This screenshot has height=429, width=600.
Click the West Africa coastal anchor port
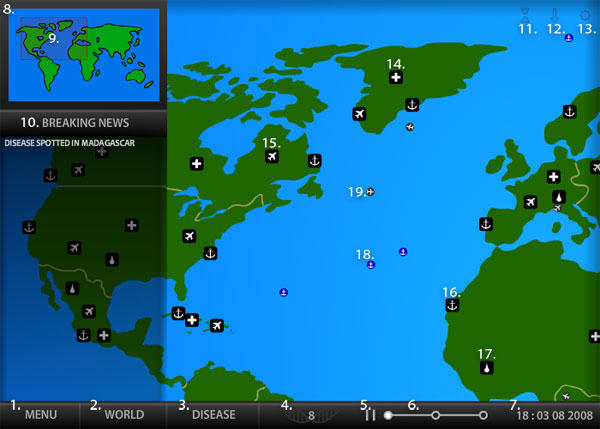tap(451, 305)
